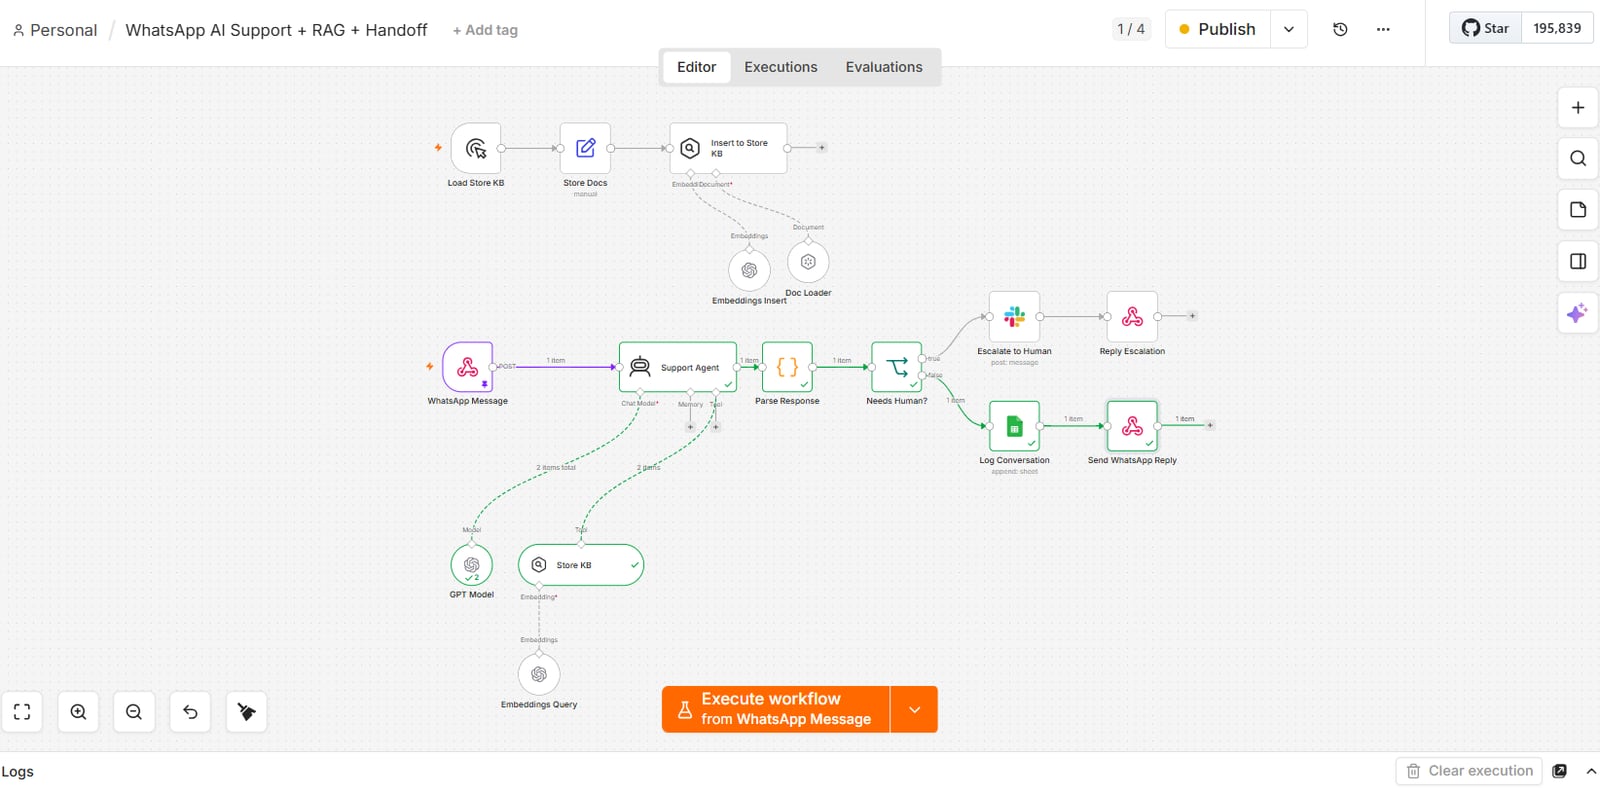Select the Insert to Store KB node
Image resolution: width=1600 pixels, height=788 pixels.
[x=728, y=148]
